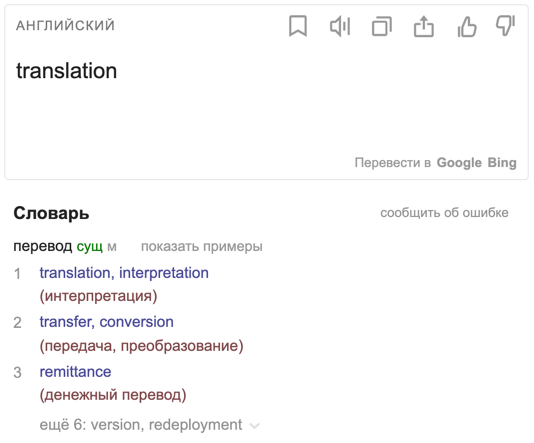Show examples via 'показать примеры'
The height and width of the screenshot is (443, 534).
[x=202, y=246]
